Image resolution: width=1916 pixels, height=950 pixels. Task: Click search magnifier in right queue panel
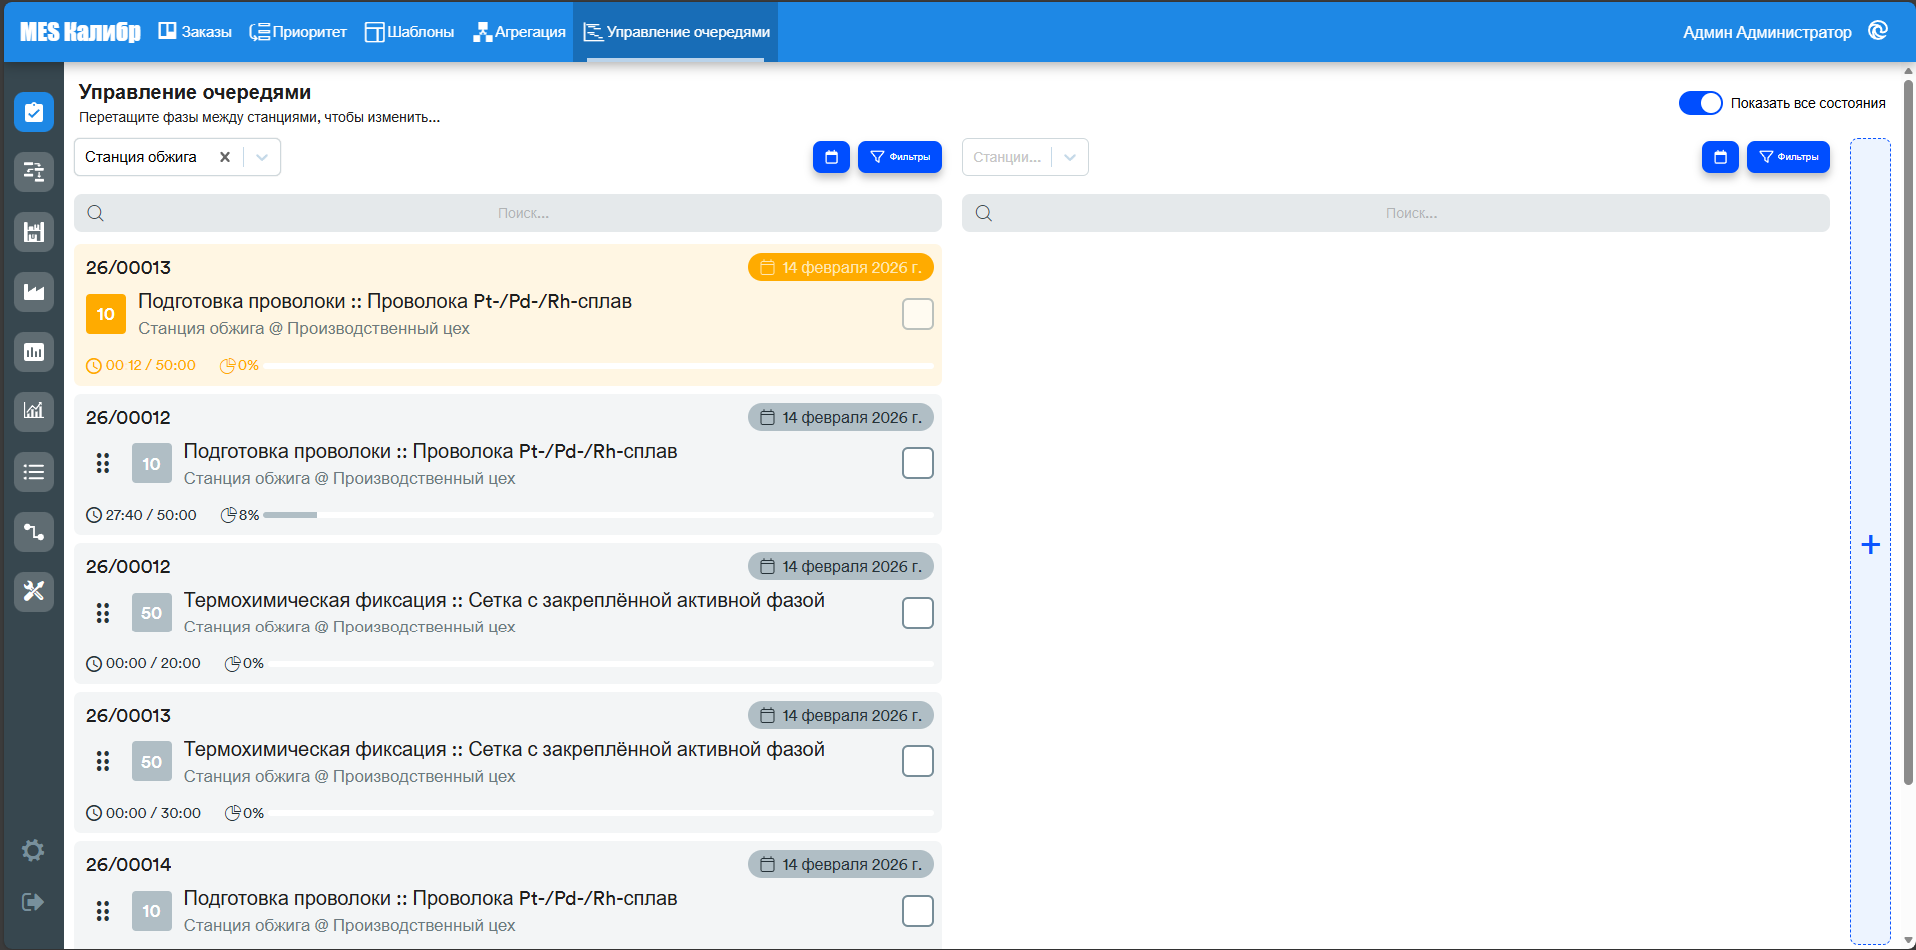(984, 213)
